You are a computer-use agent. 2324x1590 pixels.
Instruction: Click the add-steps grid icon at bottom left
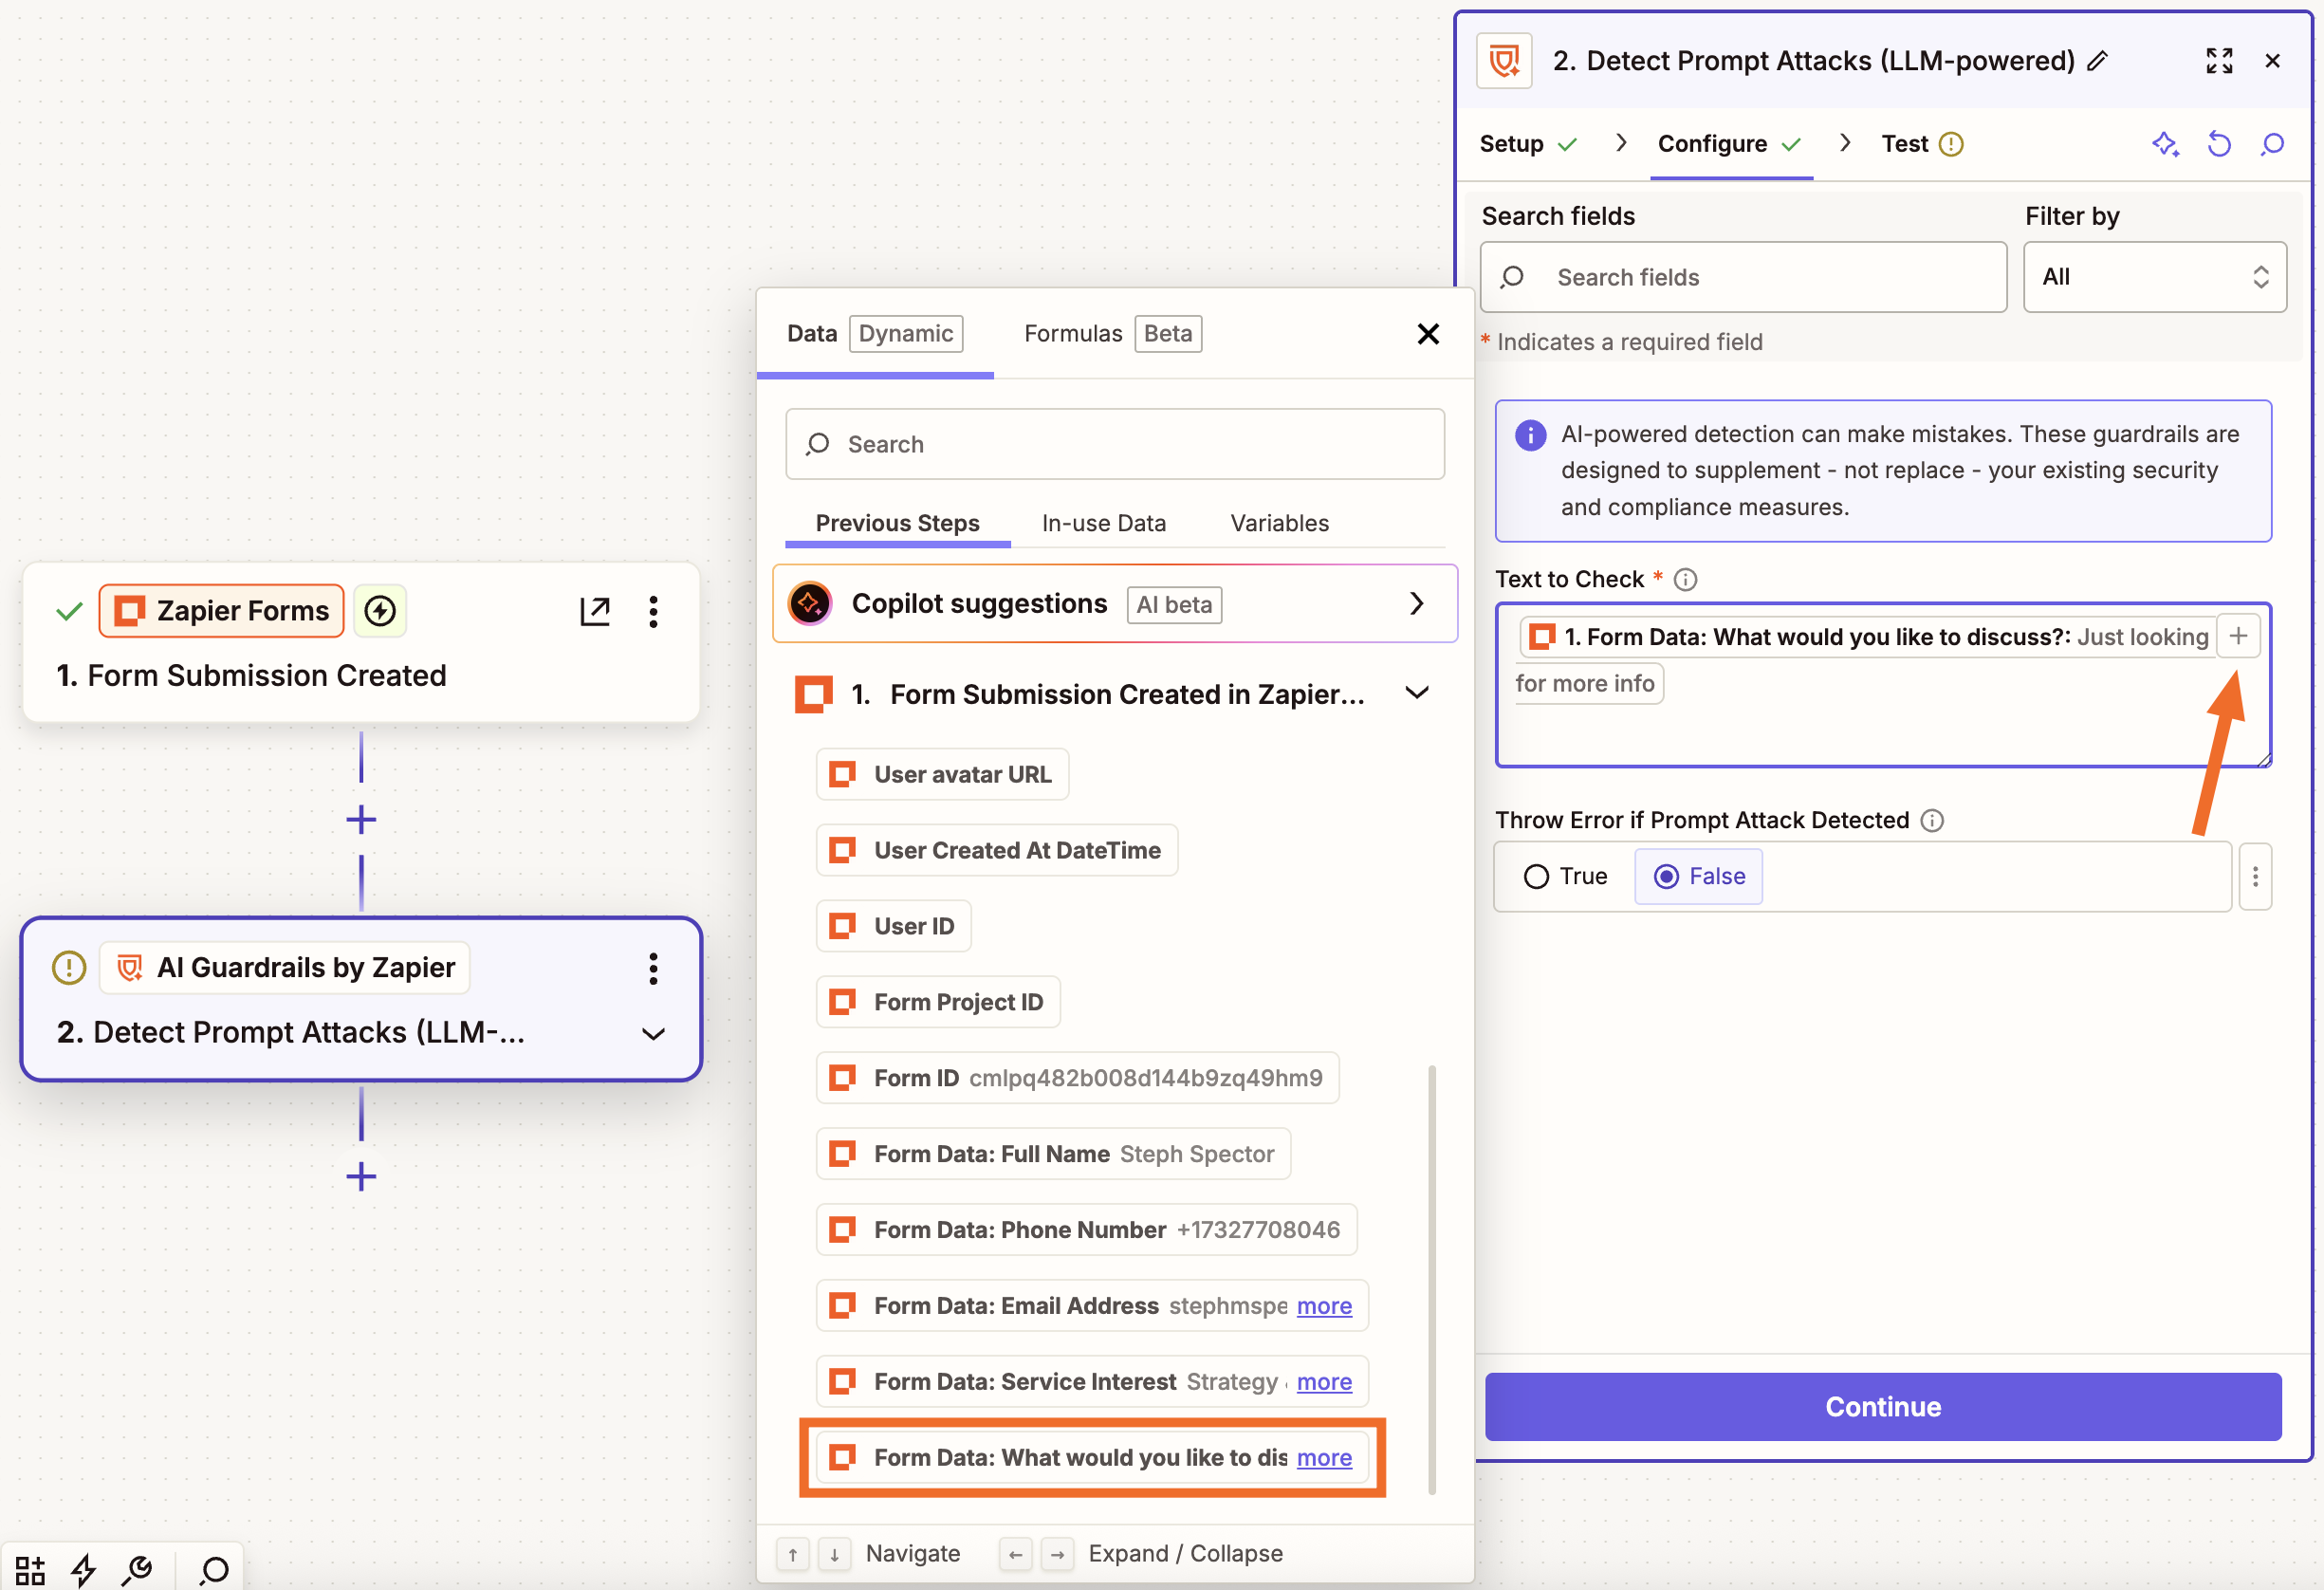[x=29, y=1568]
